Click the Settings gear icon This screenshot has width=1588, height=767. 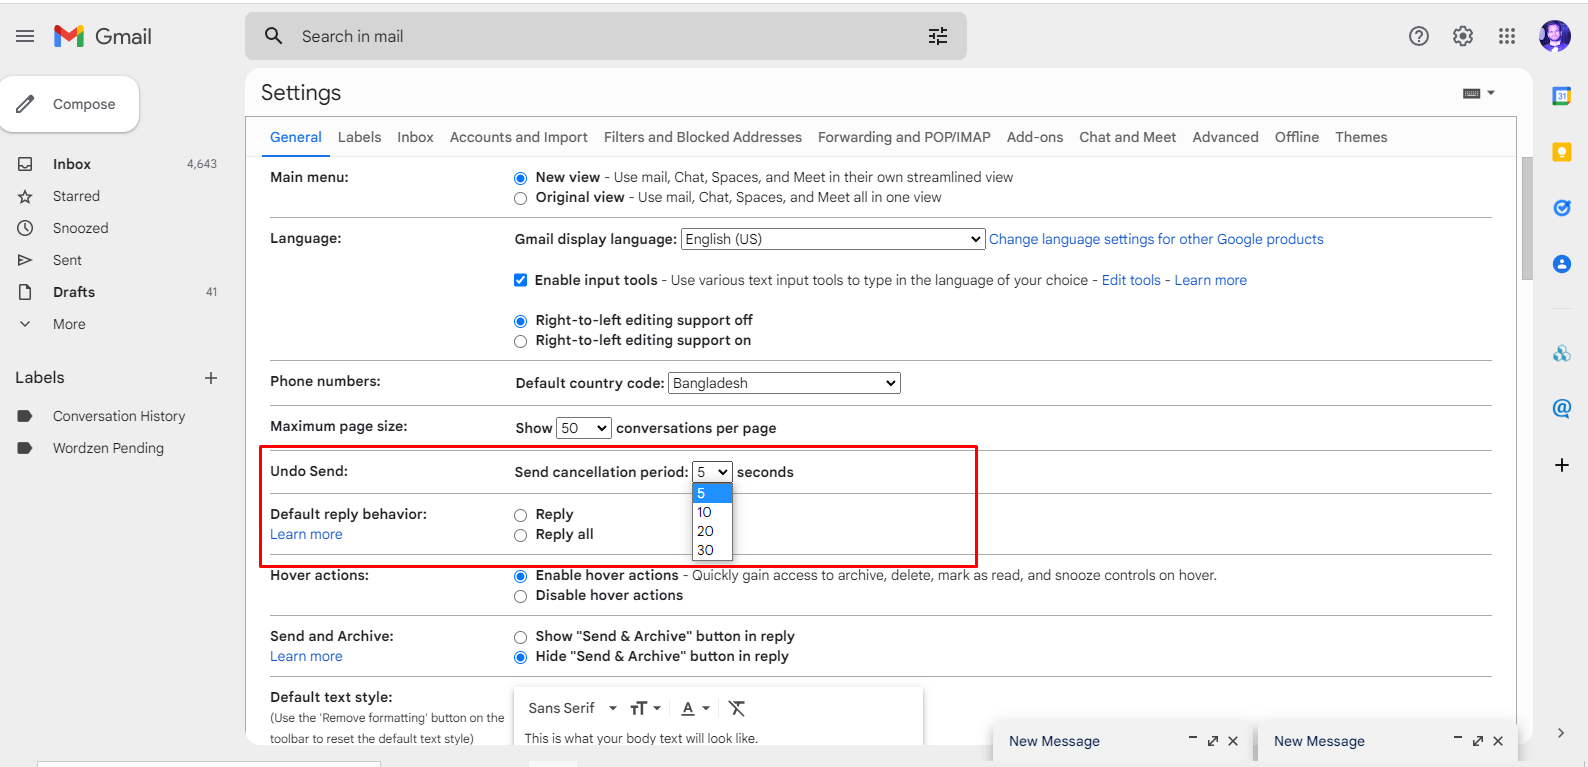(x=1462, y=36)
